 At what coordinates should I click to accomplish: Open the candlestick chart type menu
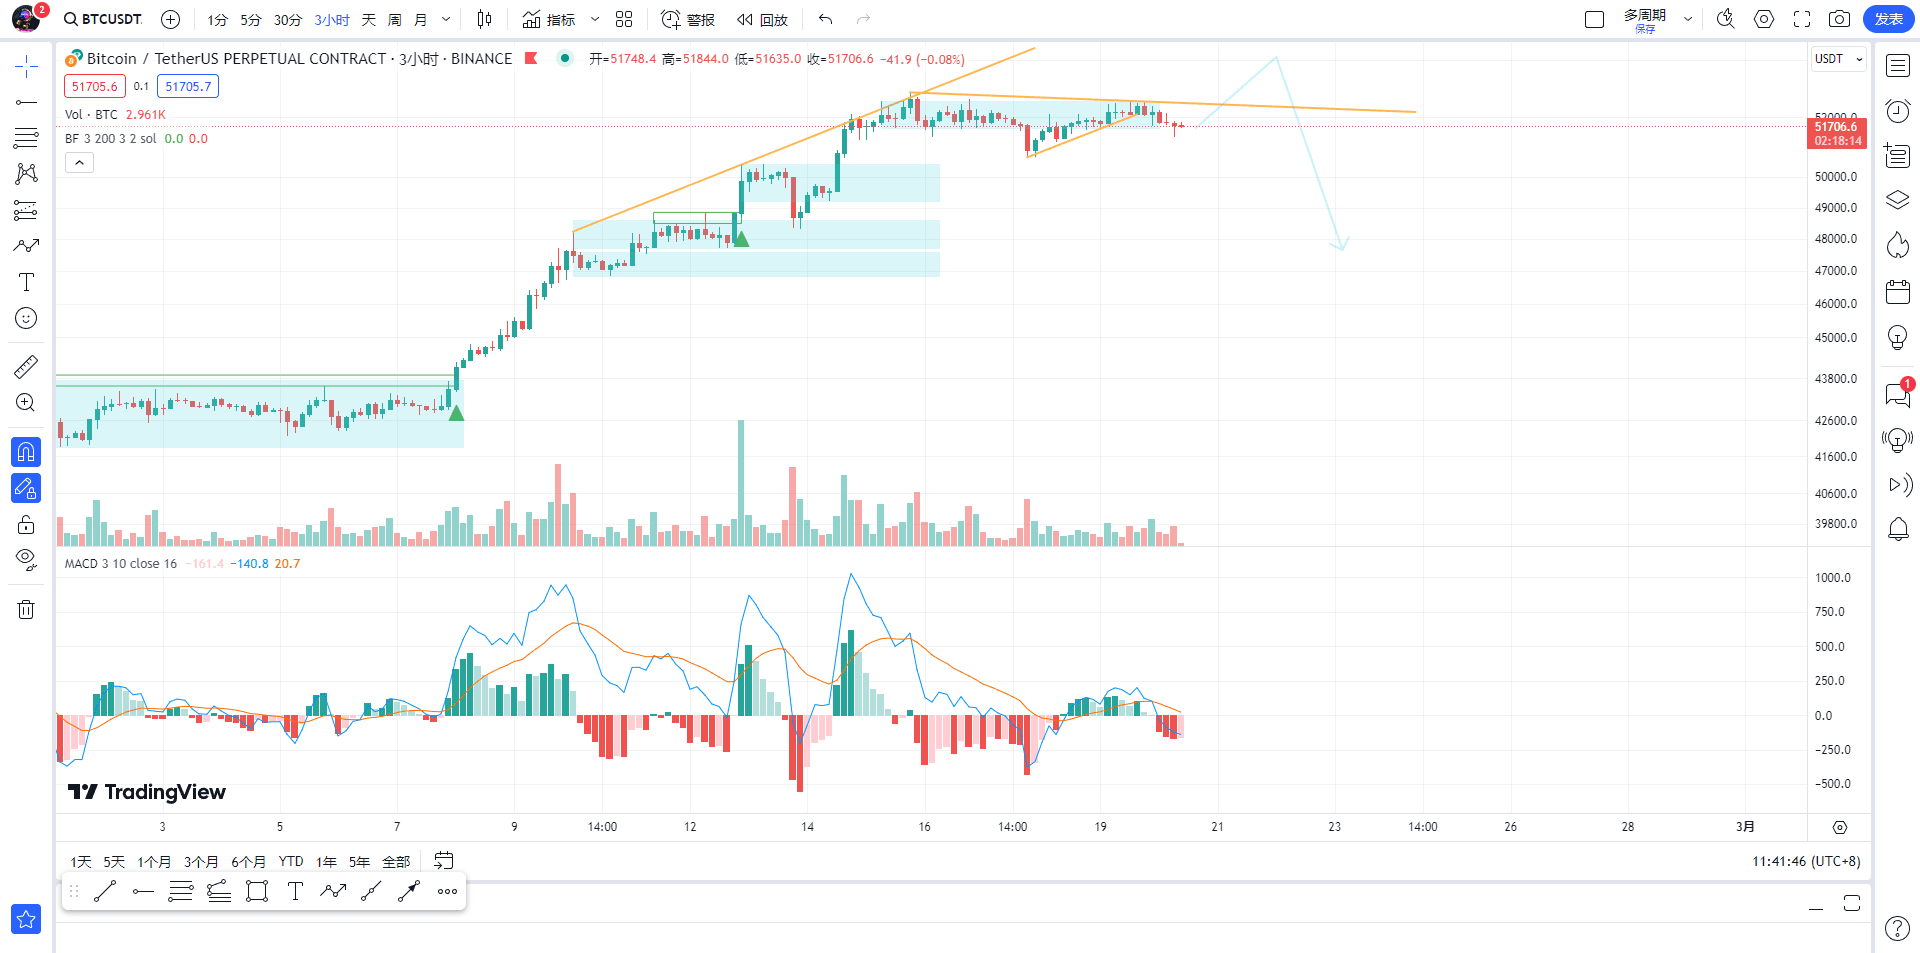(x=485, y=19)
